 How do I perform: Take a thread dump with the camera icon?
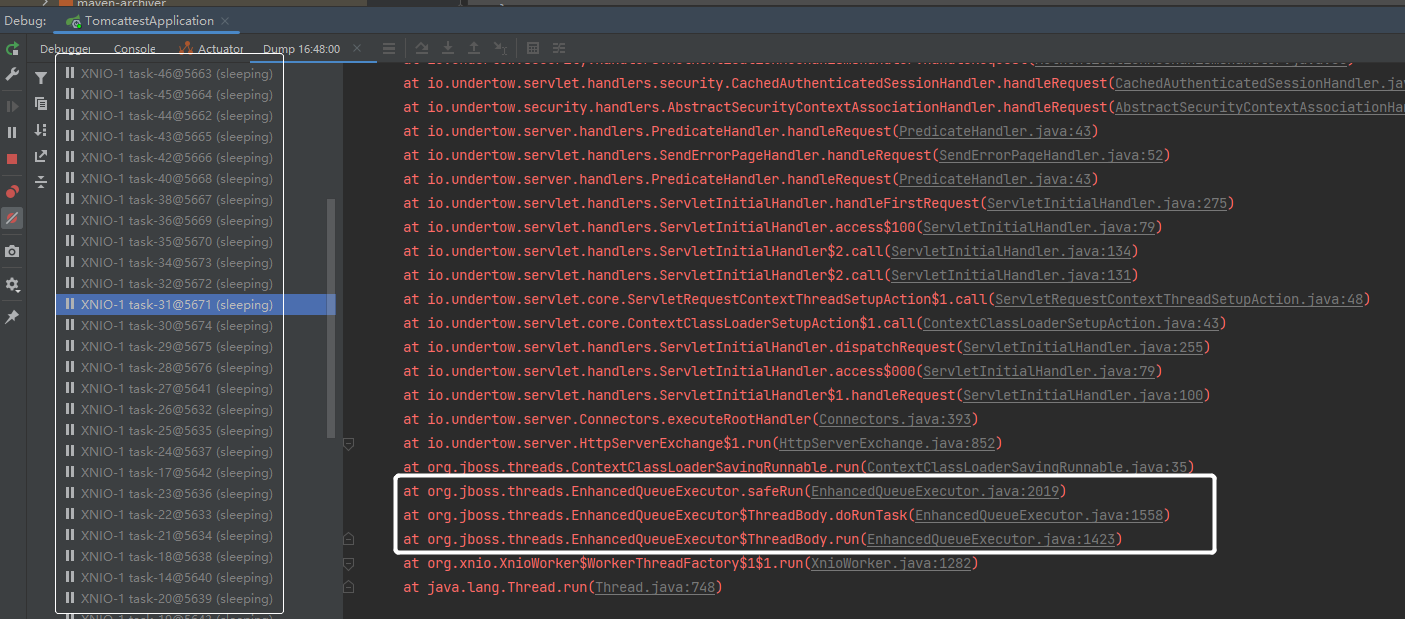[x=12, y=252]
